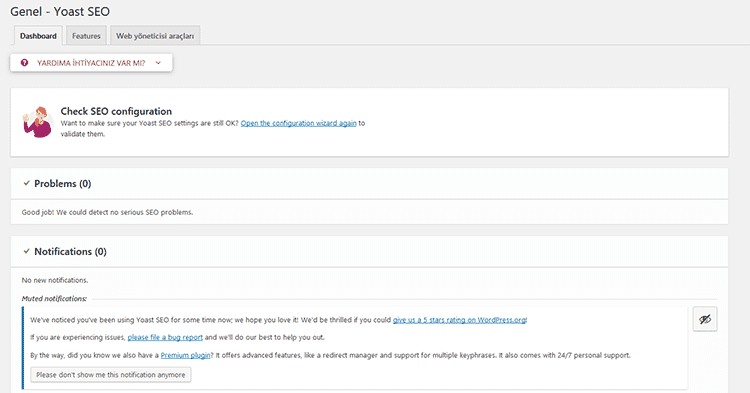Open the Web yöneticisi araçları tab
This screenshot has width=750, height=393.
155,36
